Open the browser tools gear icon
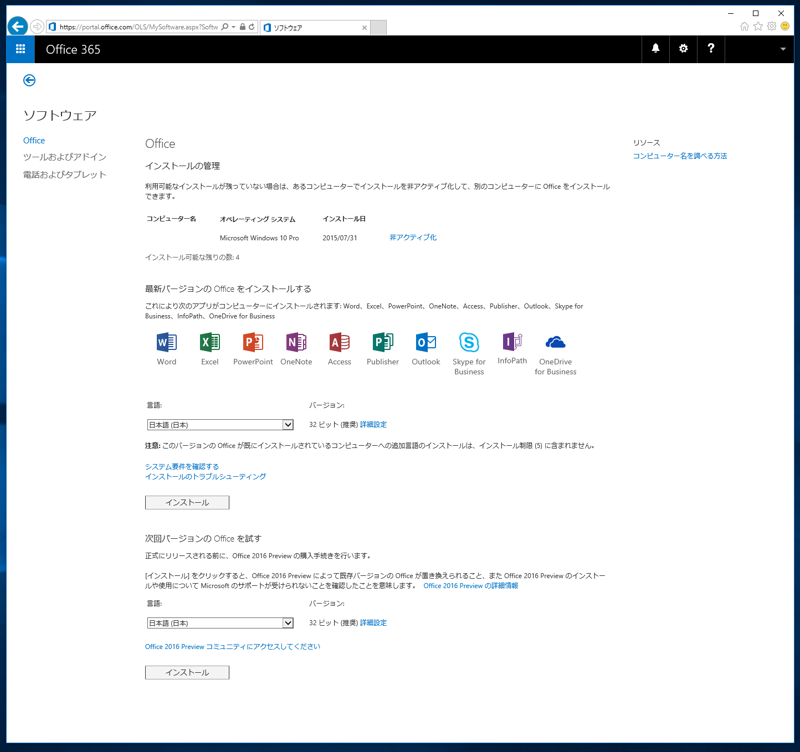 tap(771, 27)
